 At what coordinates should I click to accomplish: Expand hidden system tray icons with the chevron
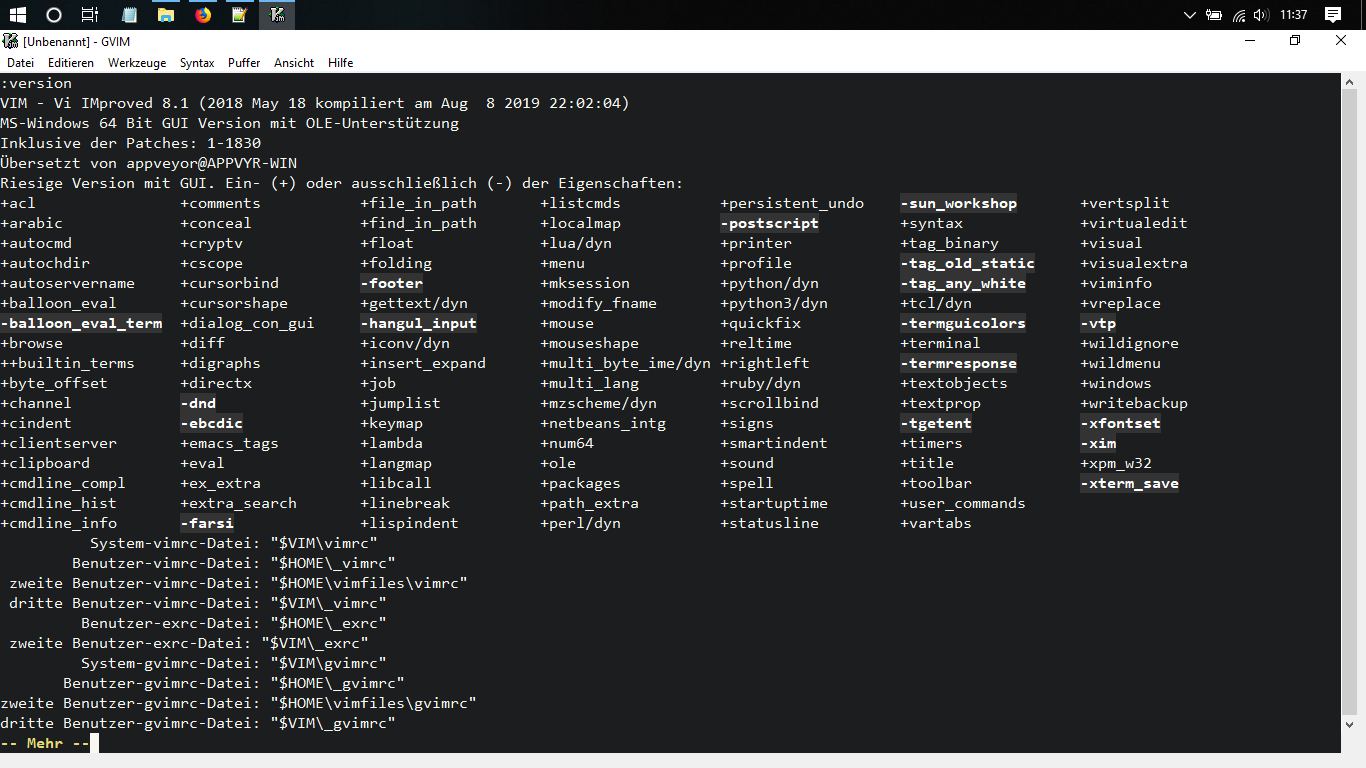coord(1189,15)
